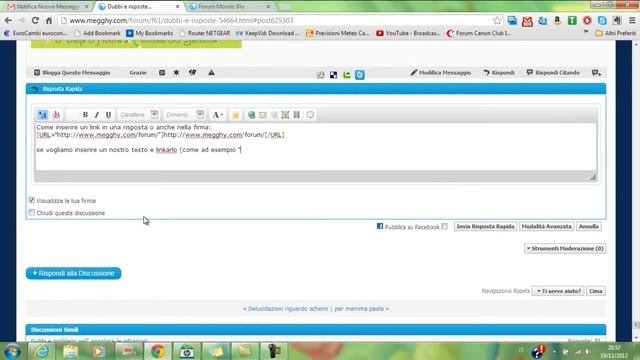Go back to previous page
Screen dimensions: 640x360
click(x=8, y=20)
